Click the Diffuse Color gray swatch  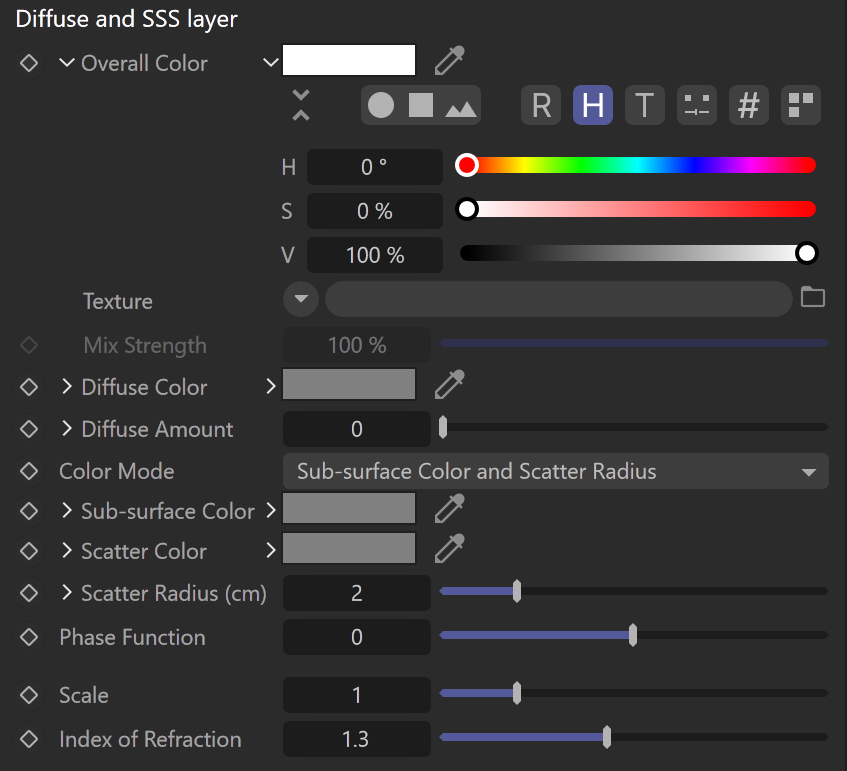[x=349, y=384]
